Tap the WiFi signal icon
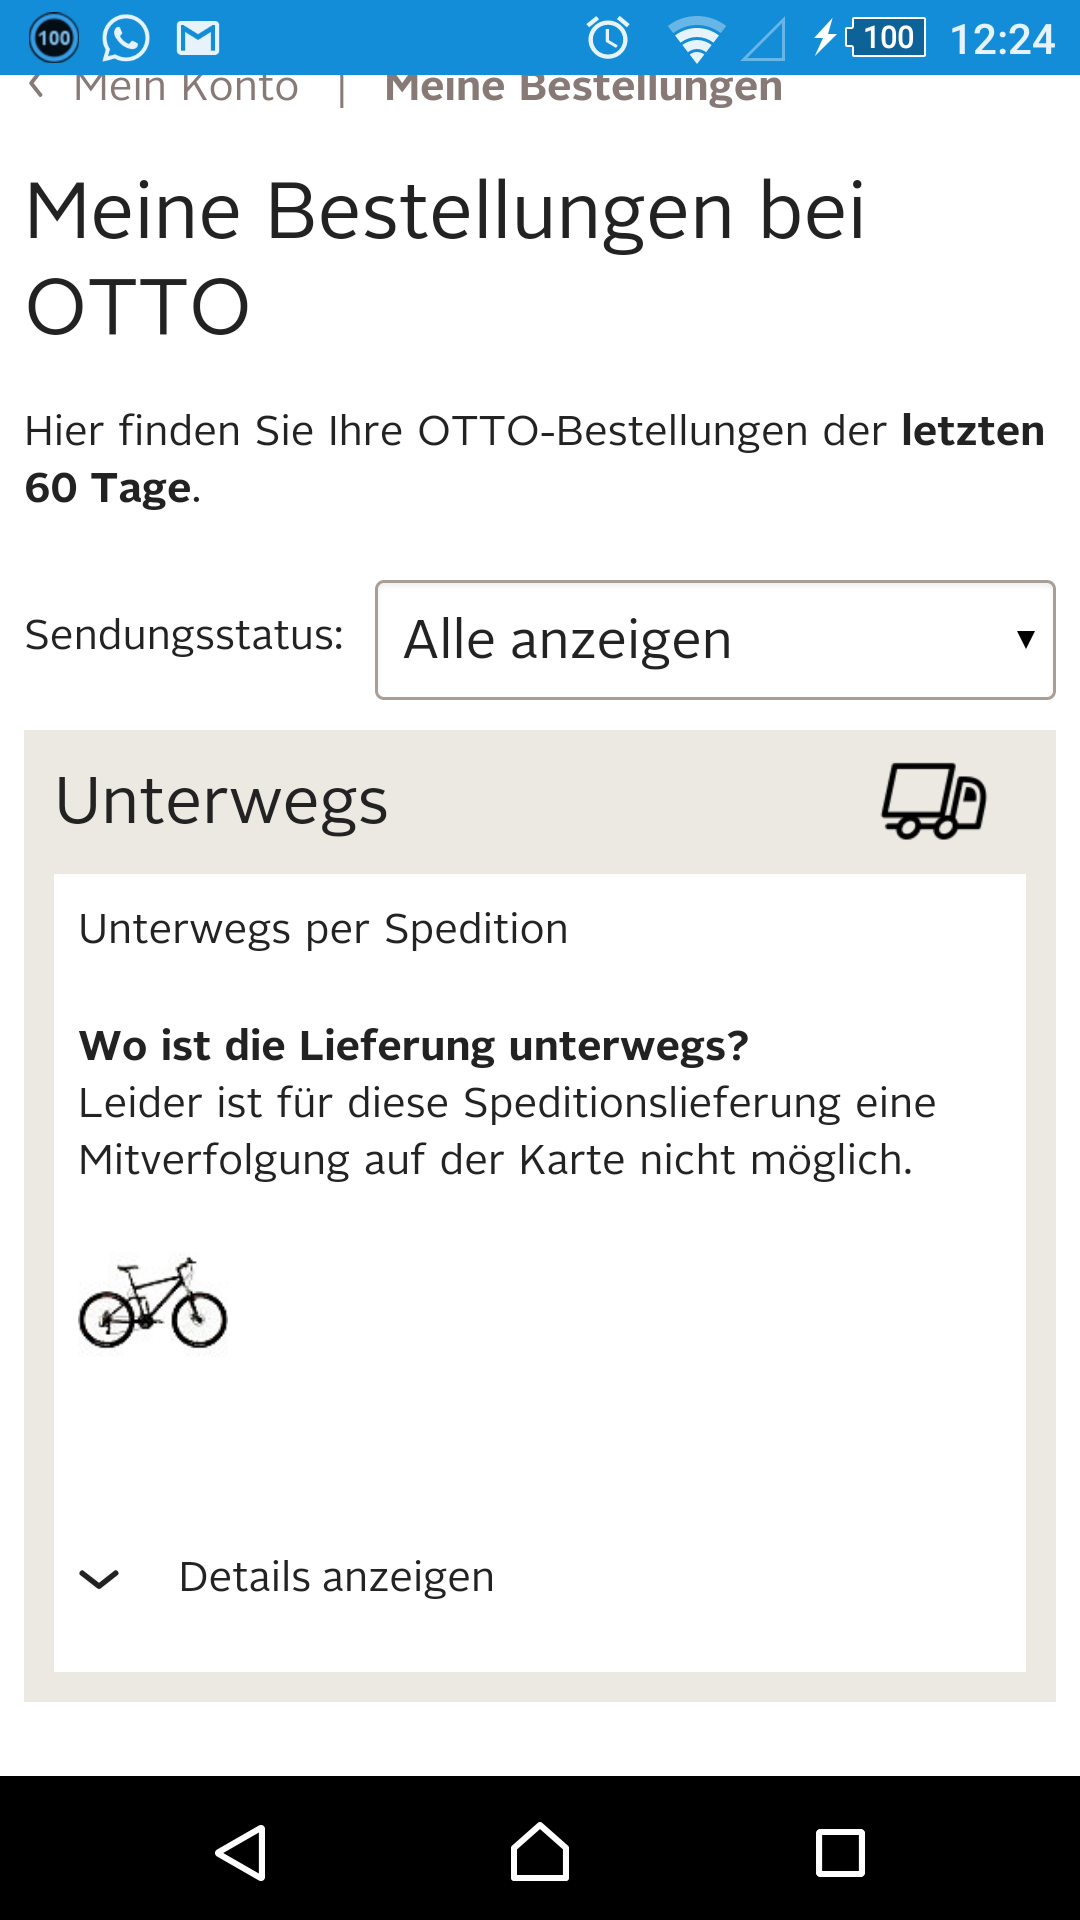This screenshot has height=1920, width=1080. click(697, 37)
